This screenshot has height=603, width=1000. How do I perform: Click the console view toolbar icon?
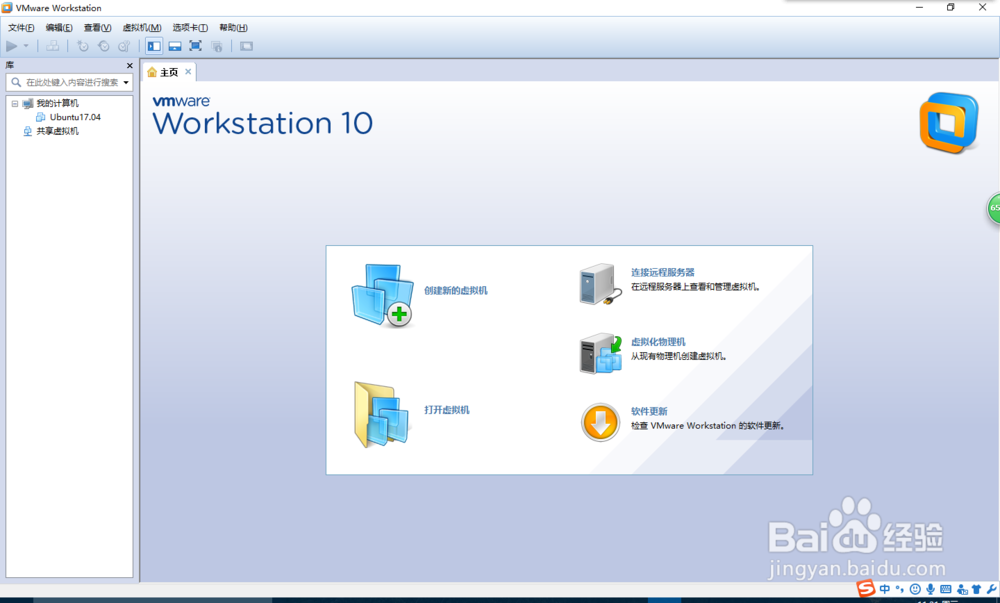(x=246, y=46)
